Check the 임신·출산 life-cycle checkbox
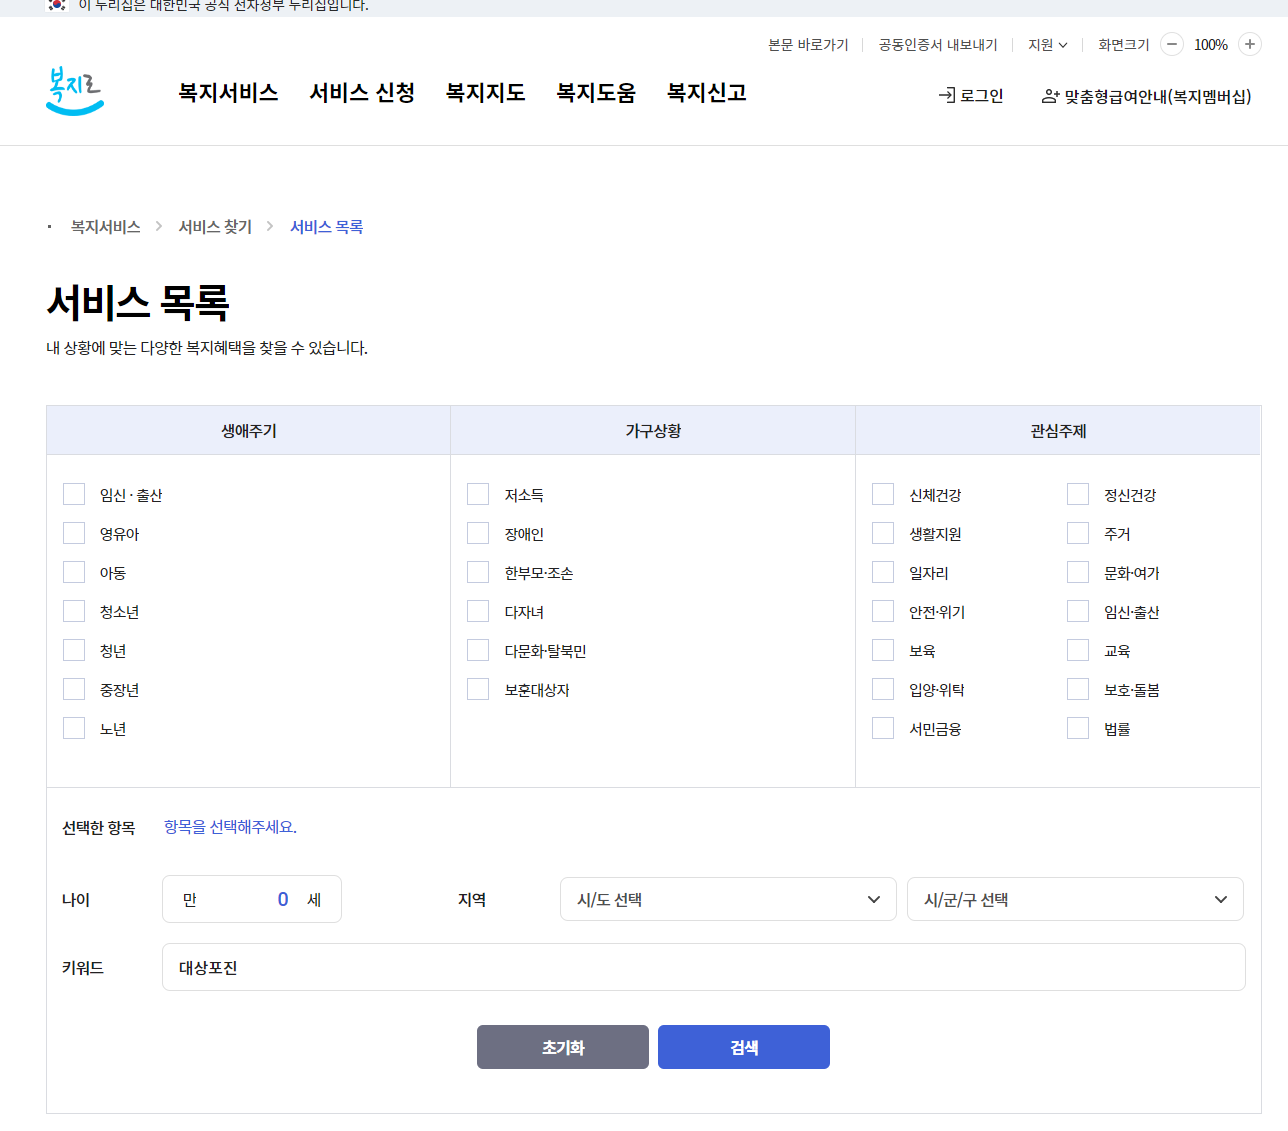Viewport: 1288px width, 1131px height. point(74,493)
